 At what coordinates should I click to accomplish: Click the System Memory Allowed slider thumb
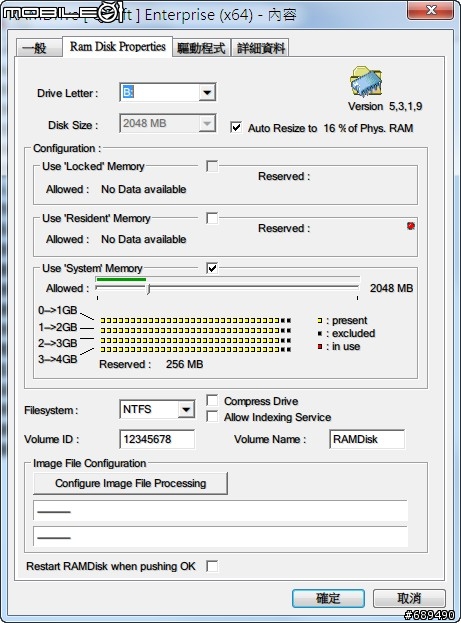click(x=149, y=289)
